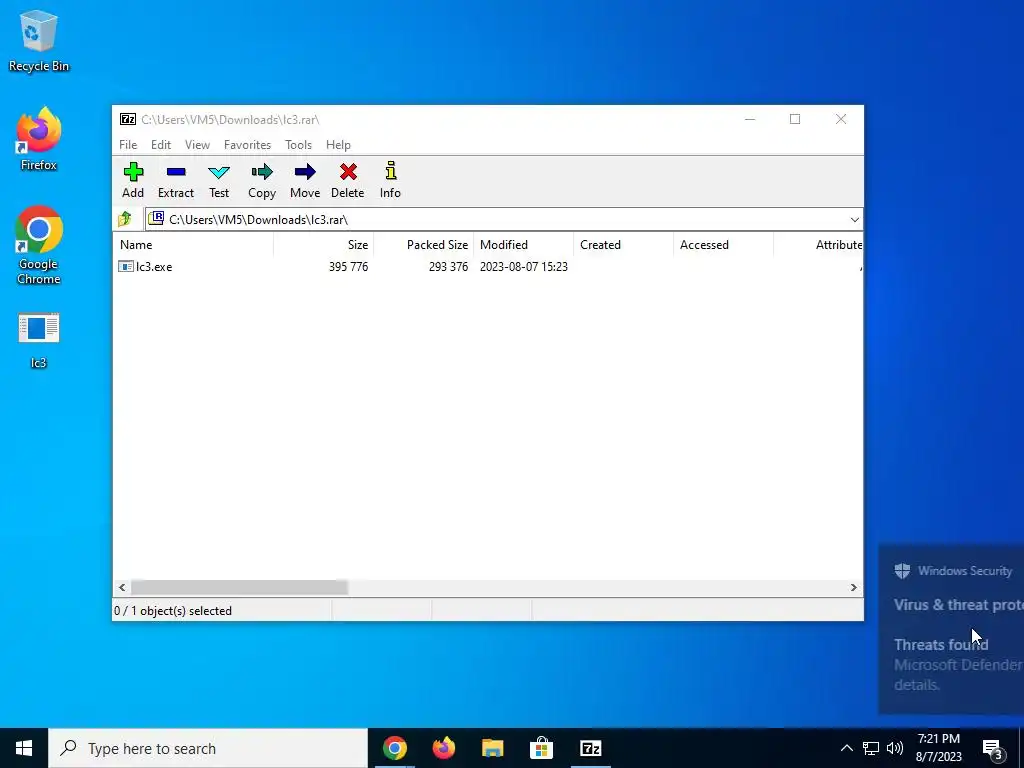1024x768 pixels.
Task: Click the 395 776 size value
Action: (349, 266)
